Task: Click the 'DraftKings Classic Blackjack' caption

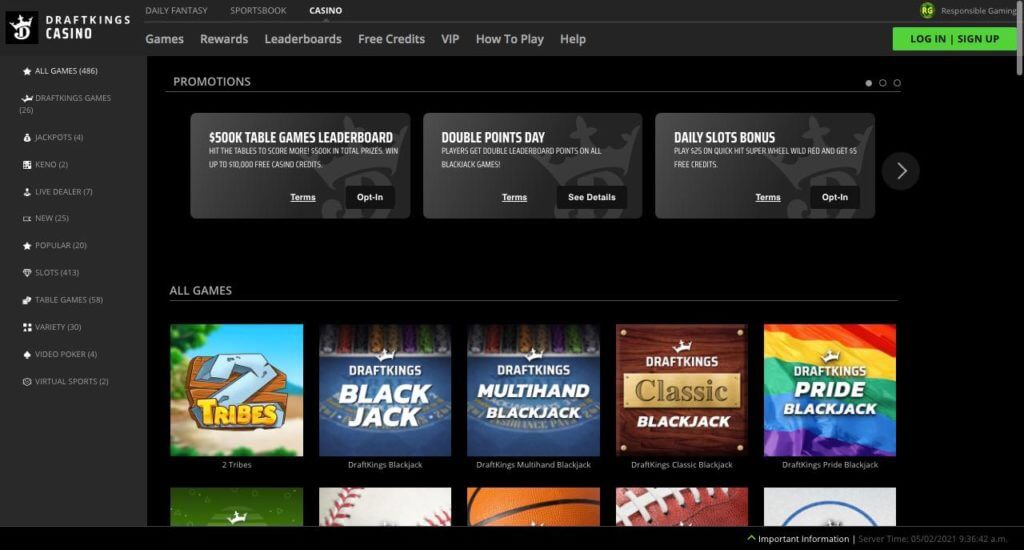Action: [682, 465]
